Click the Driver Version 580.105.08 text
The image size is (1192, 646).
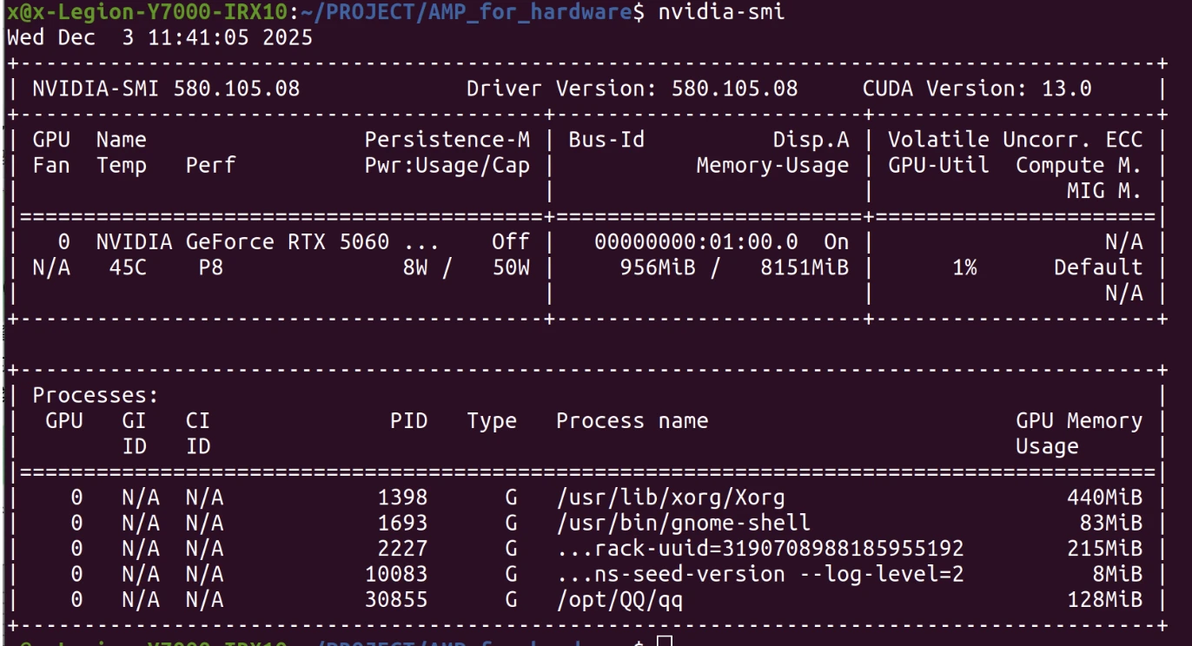pyautogui.click(x=632, y=88)
